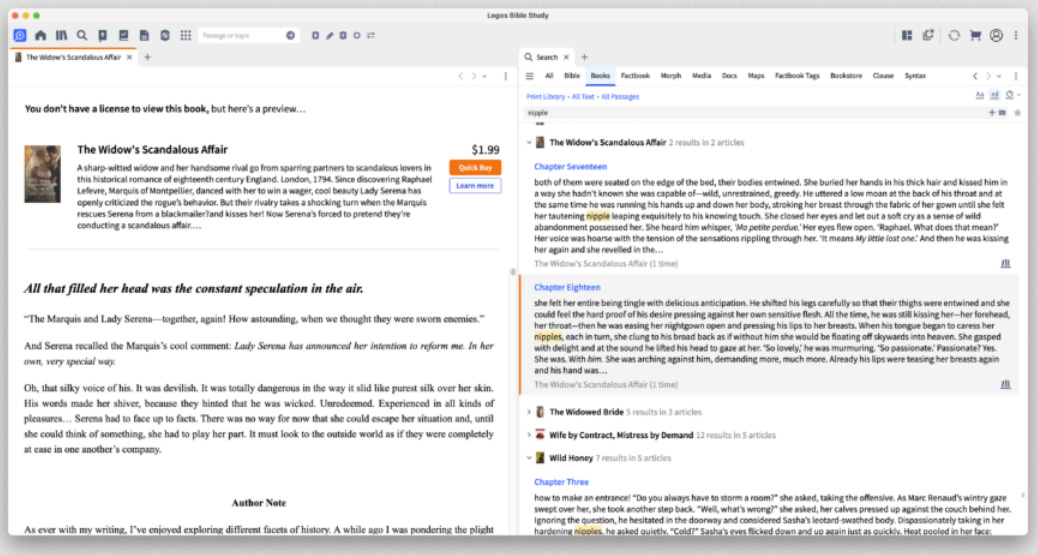Select the Maps search tab
This screenshot has height=555, width=1038.
pos(756,76)
